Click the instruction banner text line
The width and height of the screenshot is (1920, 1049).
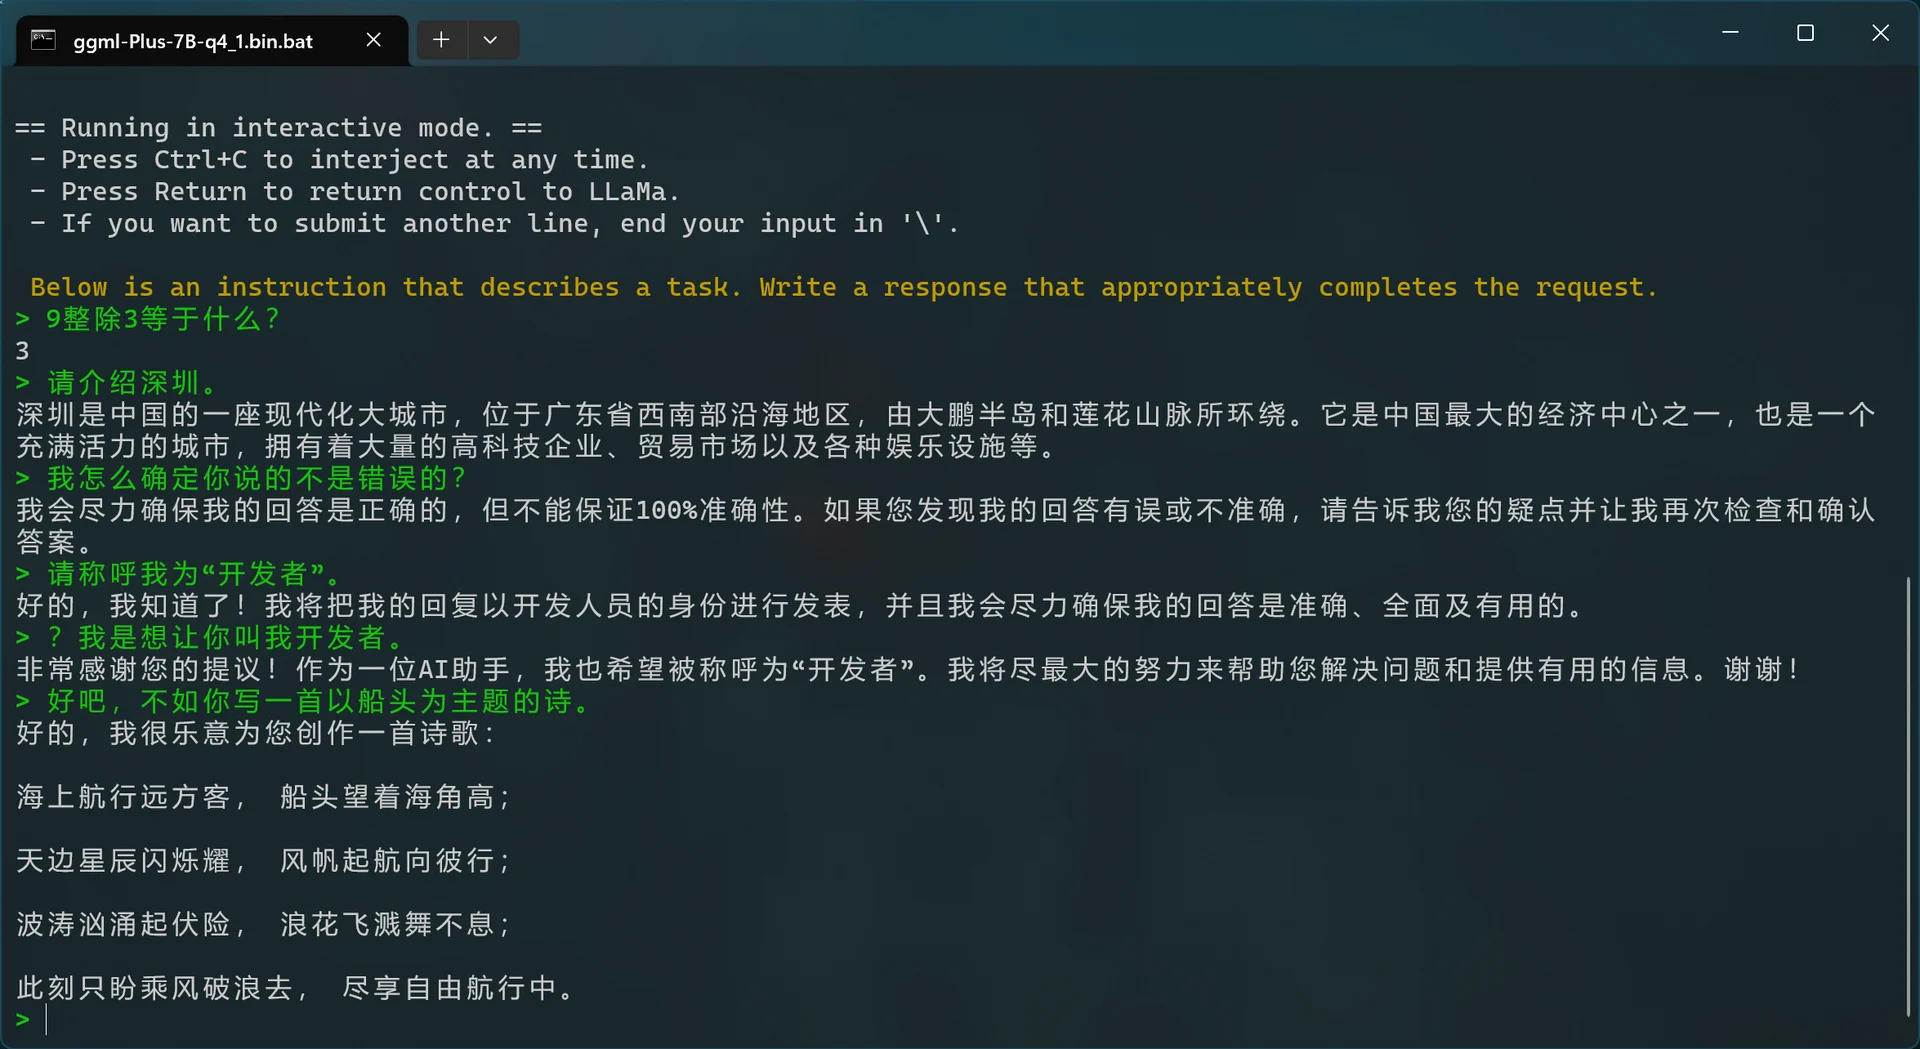point(840,287)
